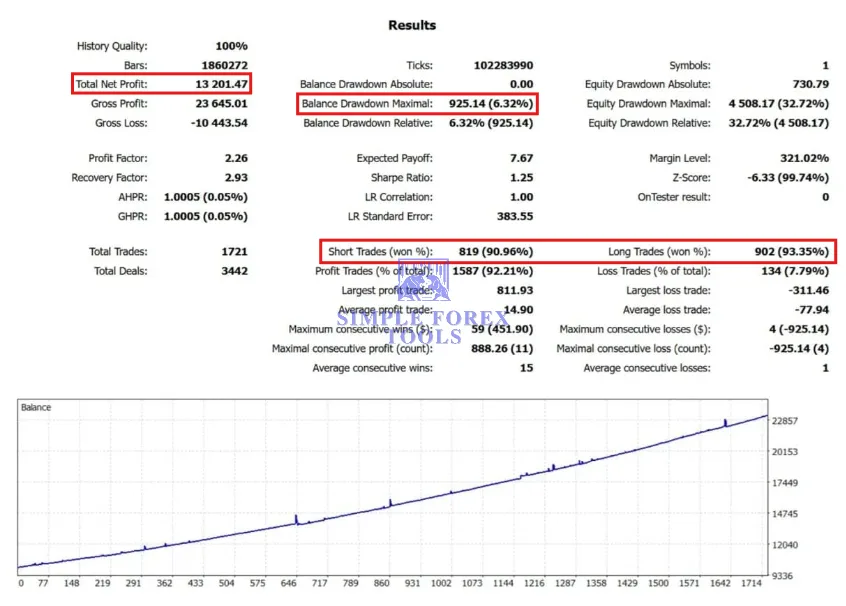This screenshot has height=606, width=846.
Task: Click the Largest loss trade value -311.46
Action: [808, 290]
